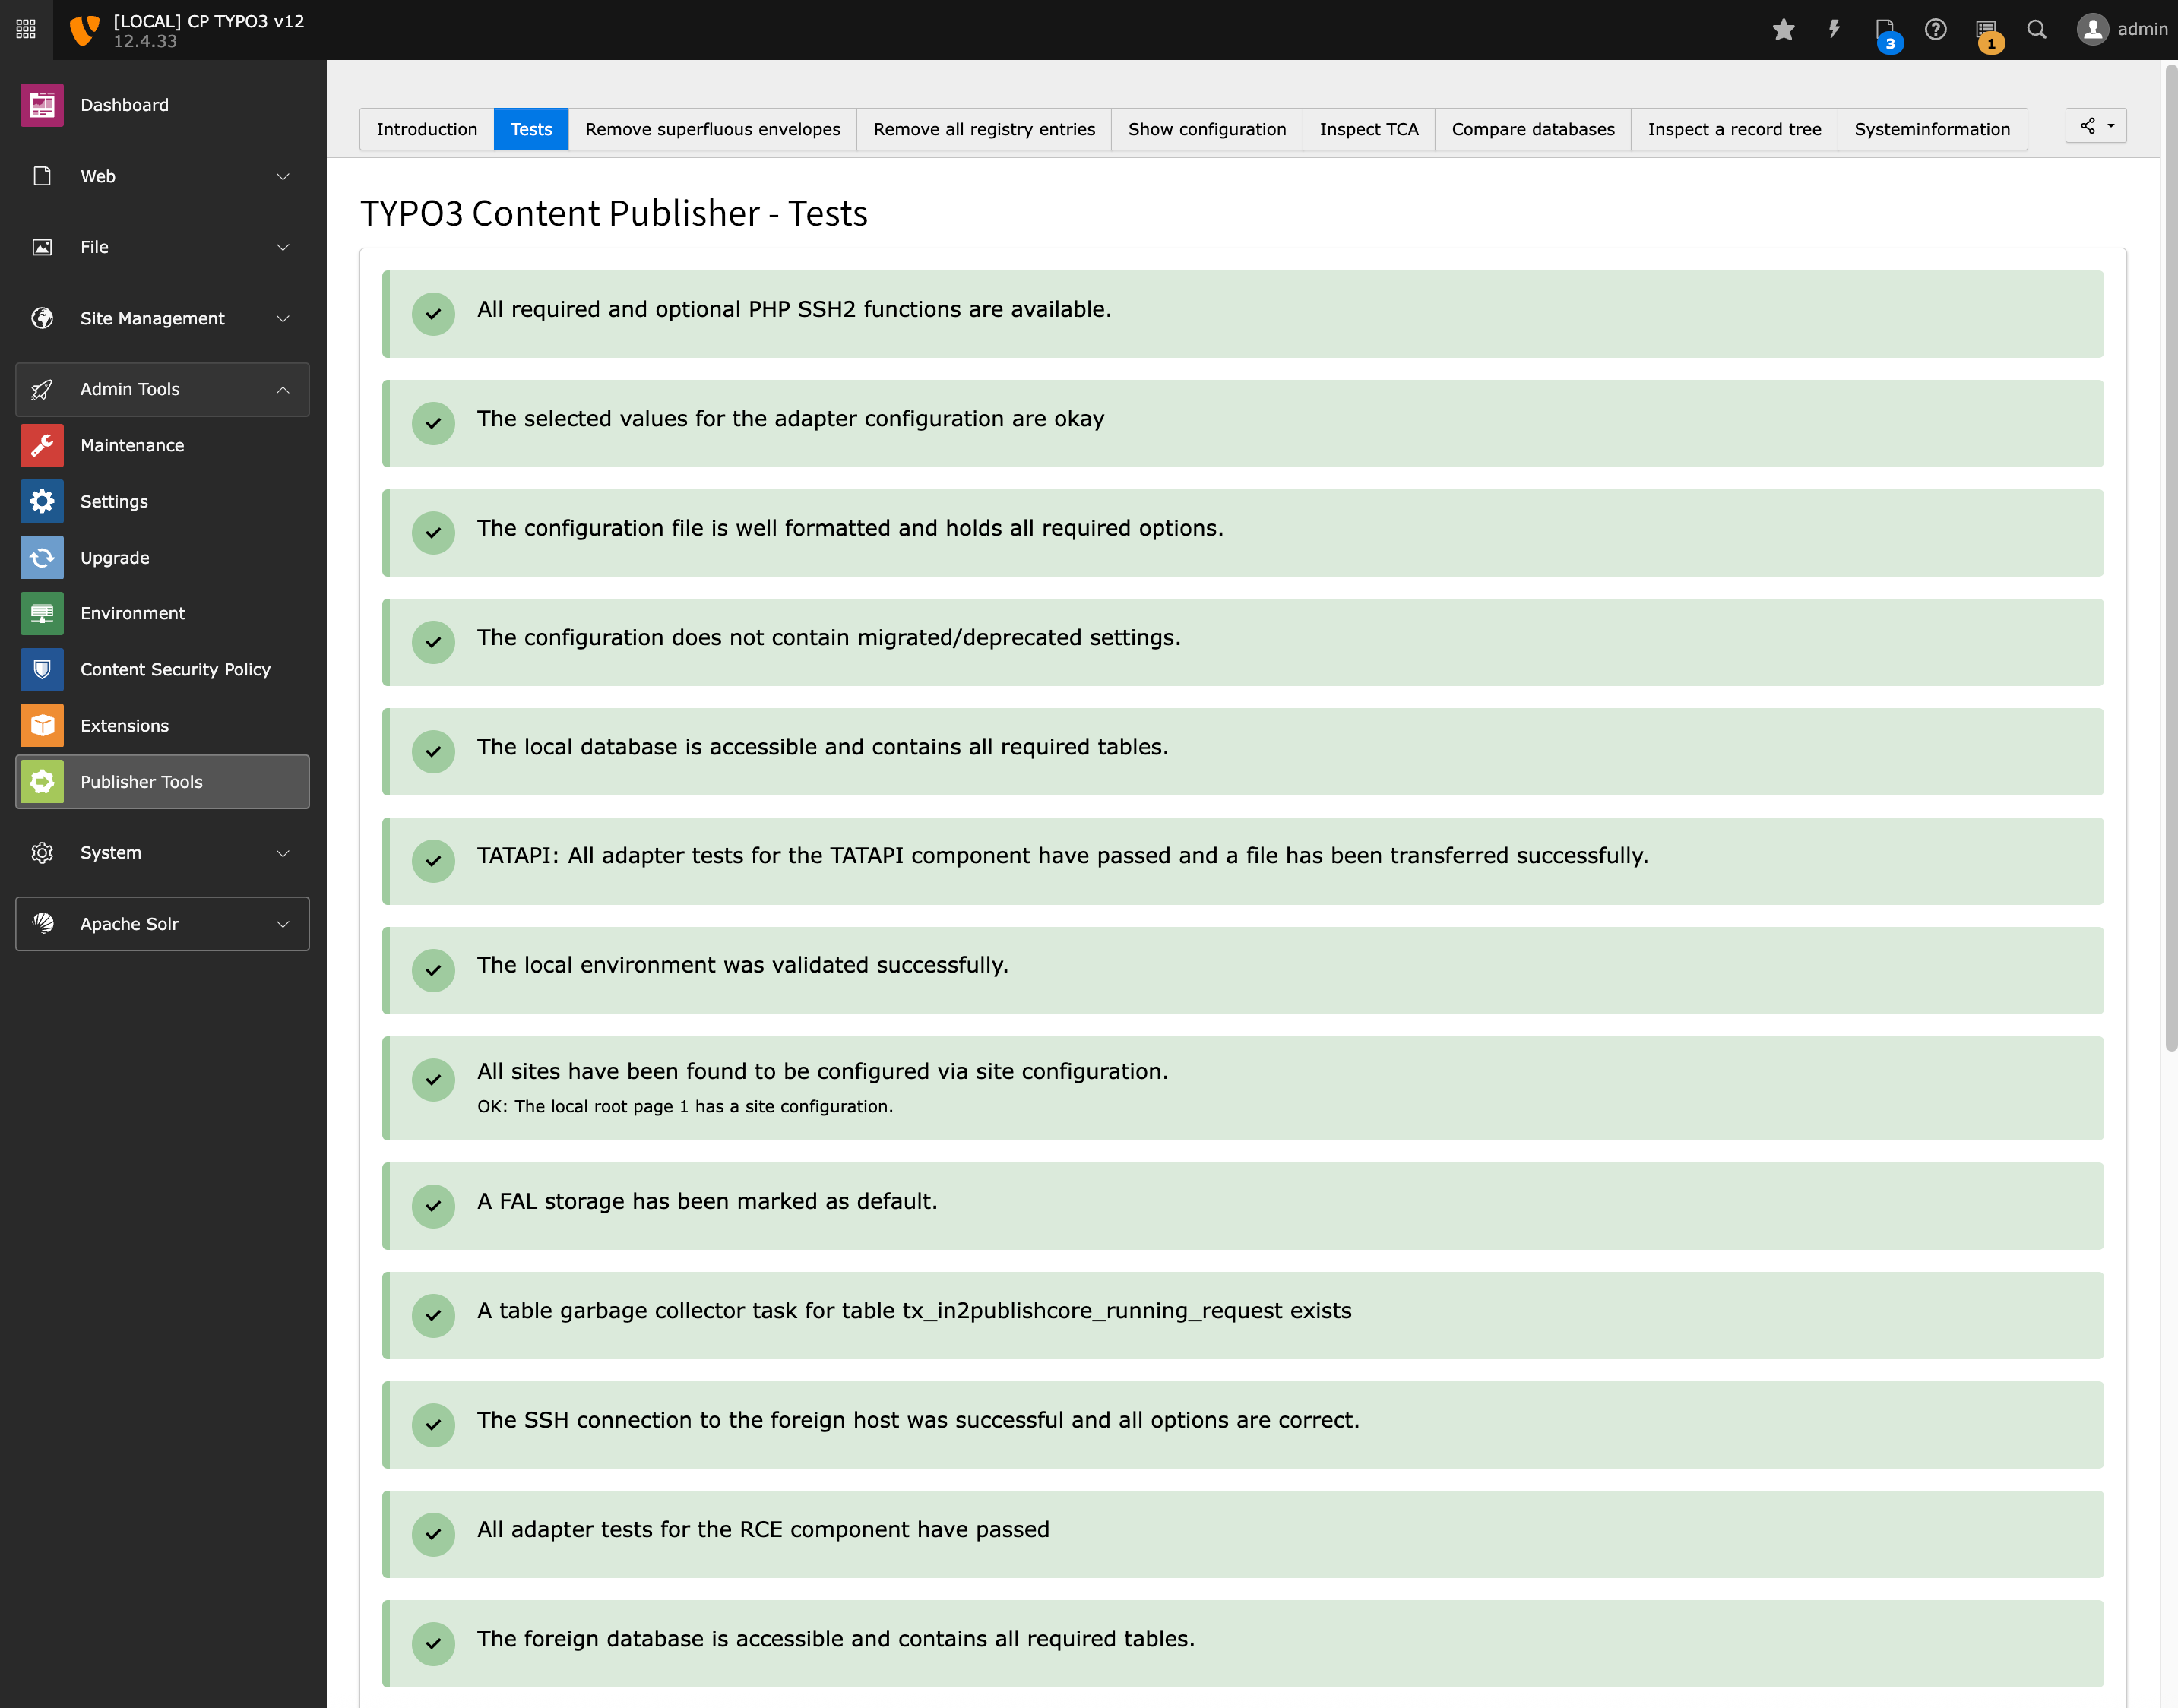Open the bookmarks star icon
Image resolution: width=2178 pixels, height=1708 pixels.
point(1783,29)
